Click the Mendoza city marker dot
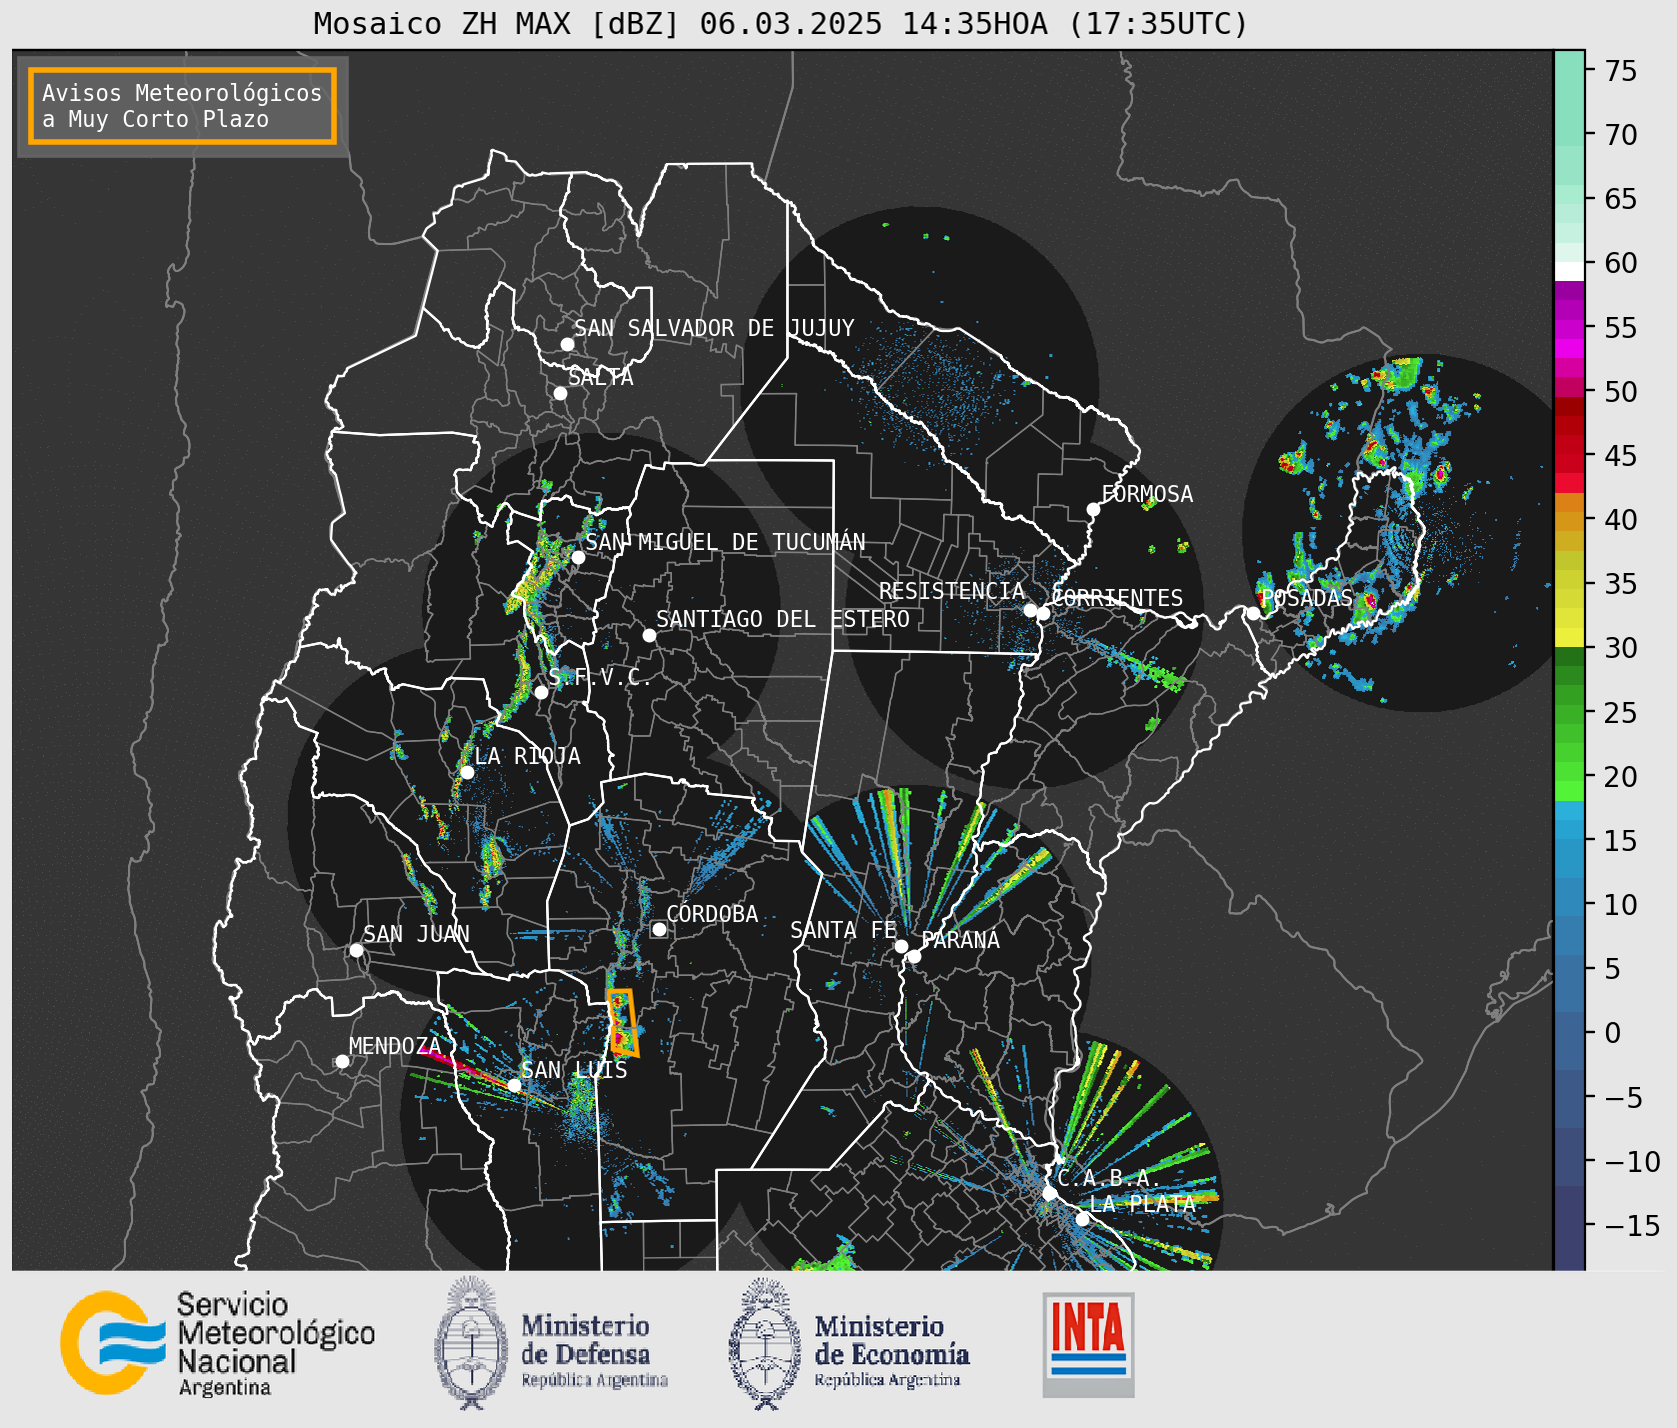1677x1428 pixels. 342,1061
